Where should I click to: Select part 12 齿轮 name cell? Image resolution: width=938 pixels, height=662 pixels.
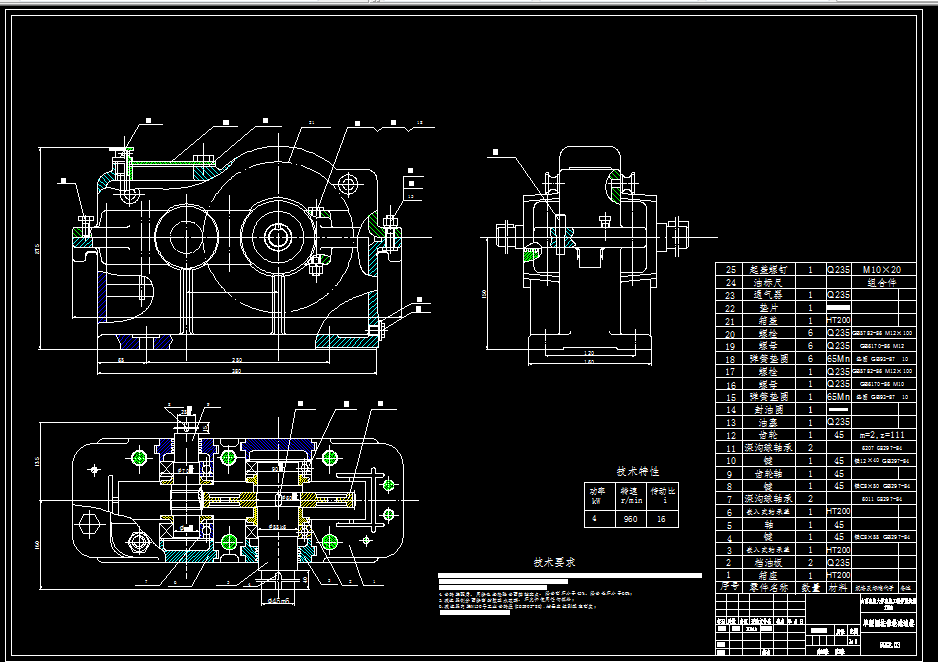[x=769, y=435]
